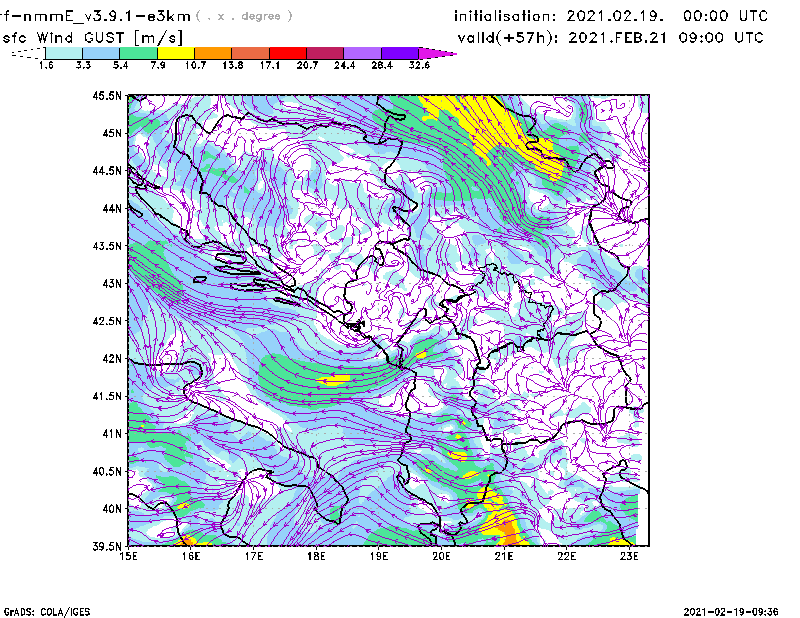800x618 pixels.
Task: Click the 16E longitude label
Action: [191, 556]
